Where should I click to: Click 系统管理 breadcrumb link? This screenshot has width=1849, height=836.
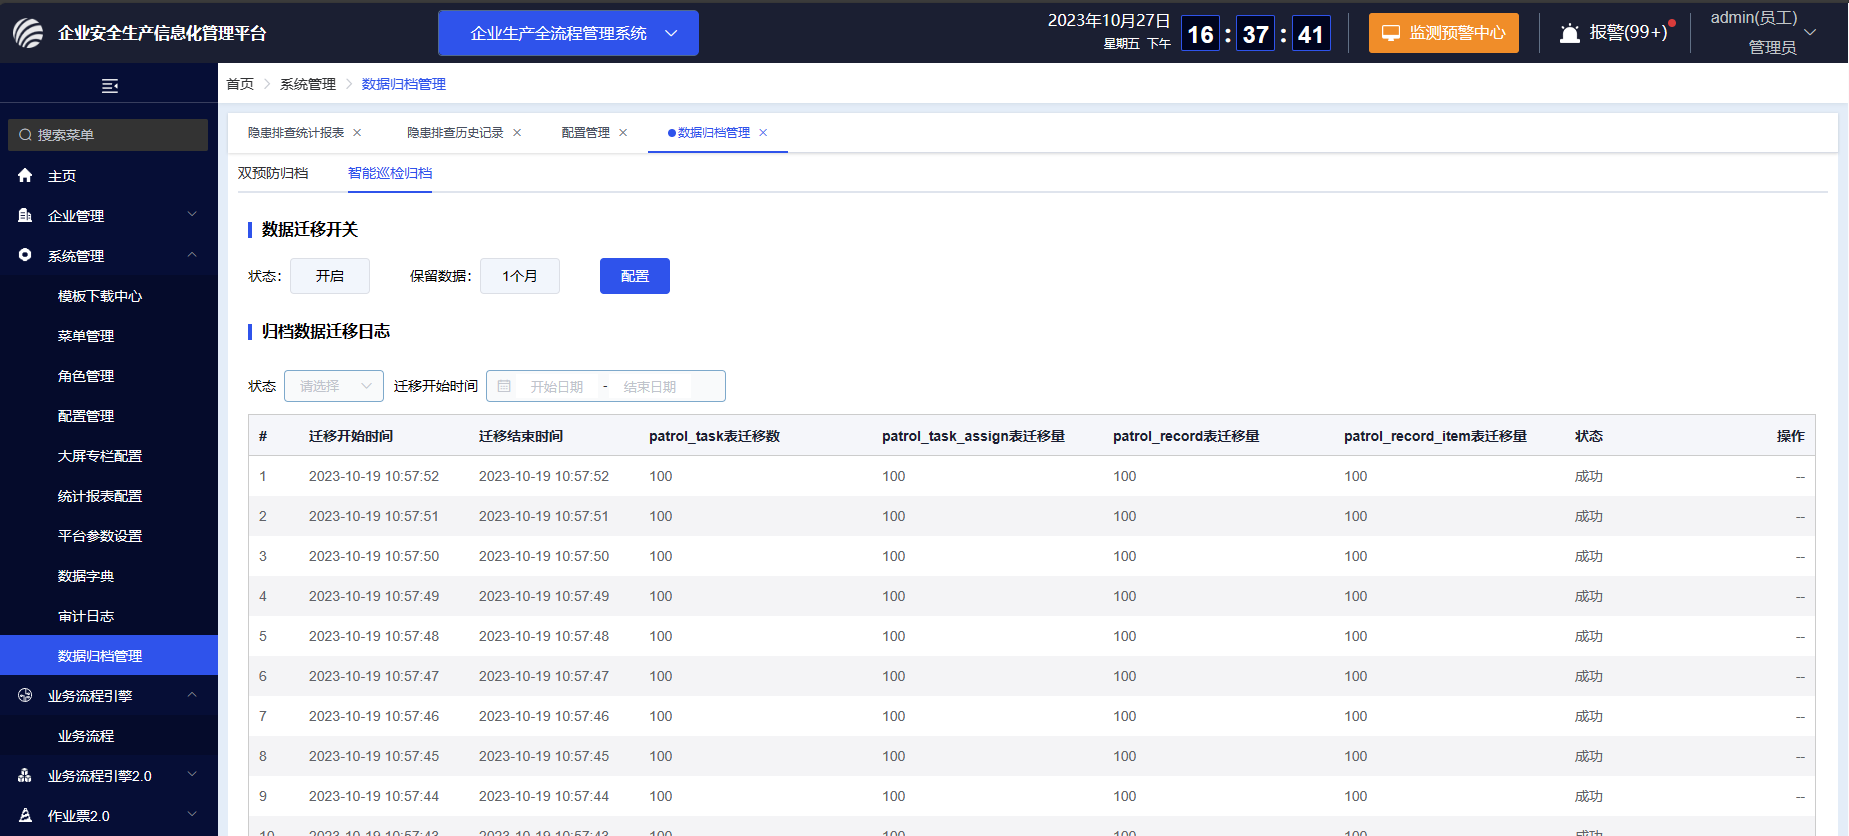[308, 84]
